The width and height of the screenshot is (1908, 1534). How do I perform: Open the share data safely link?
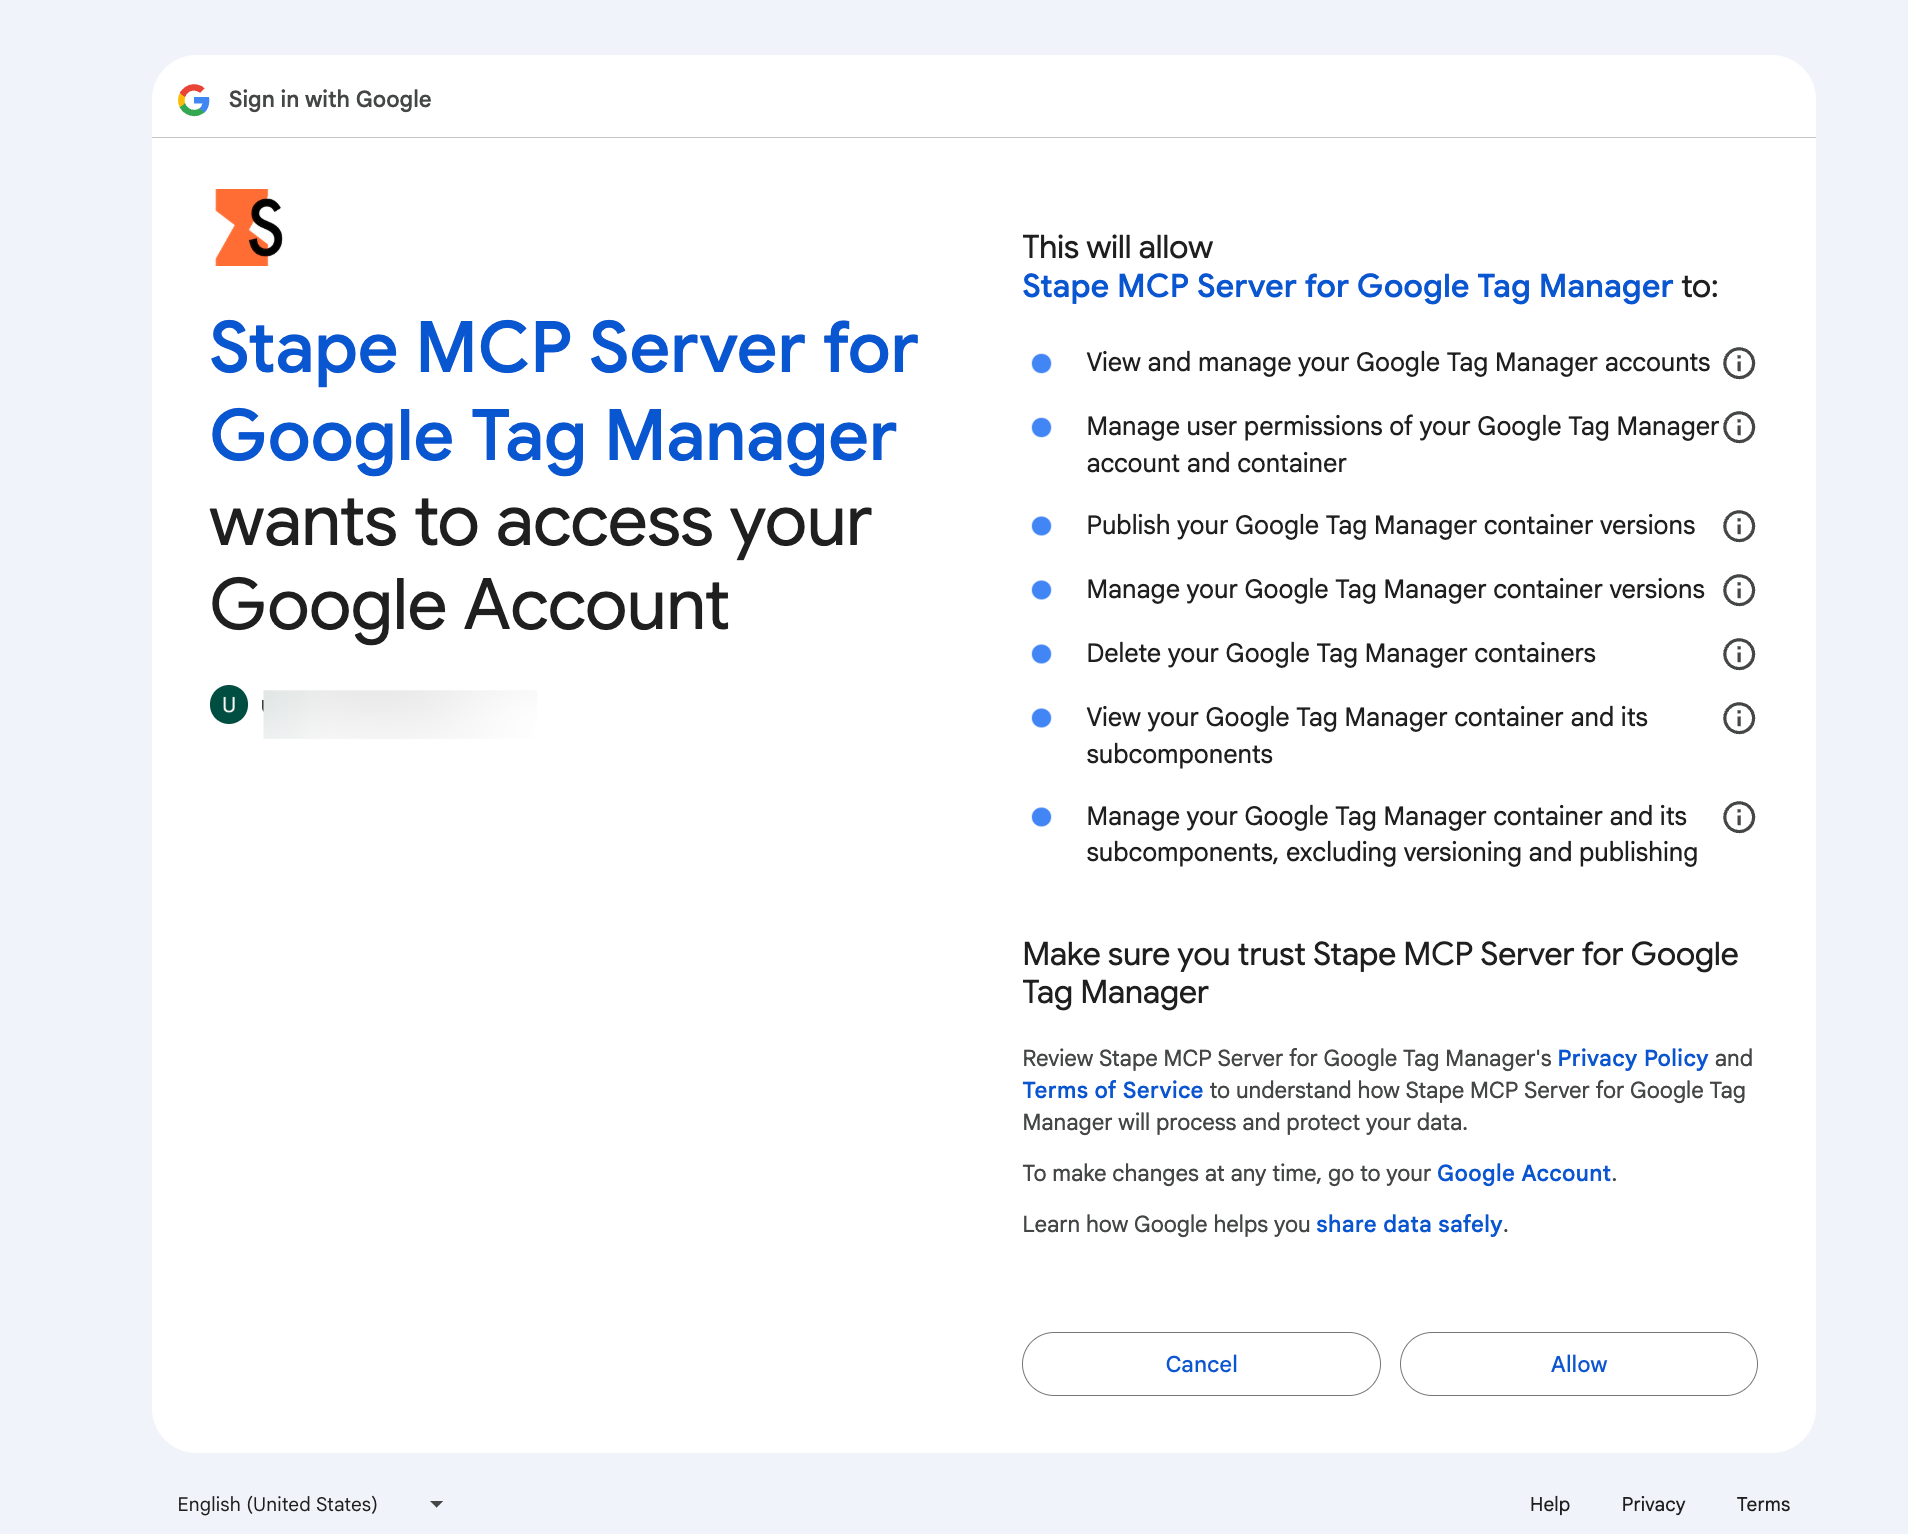tap(1409, 1224)
